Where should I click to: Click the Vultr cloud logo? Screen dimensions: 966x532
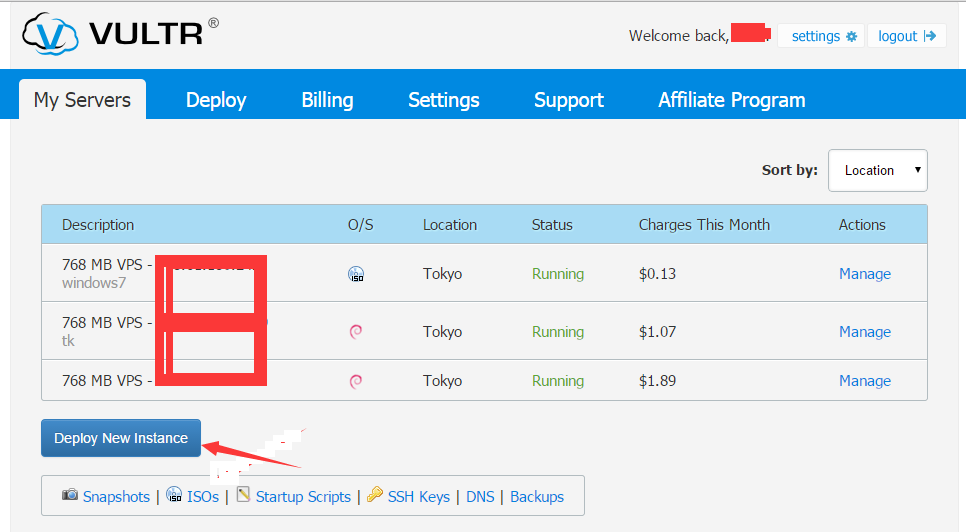click(x=50, y=34)
